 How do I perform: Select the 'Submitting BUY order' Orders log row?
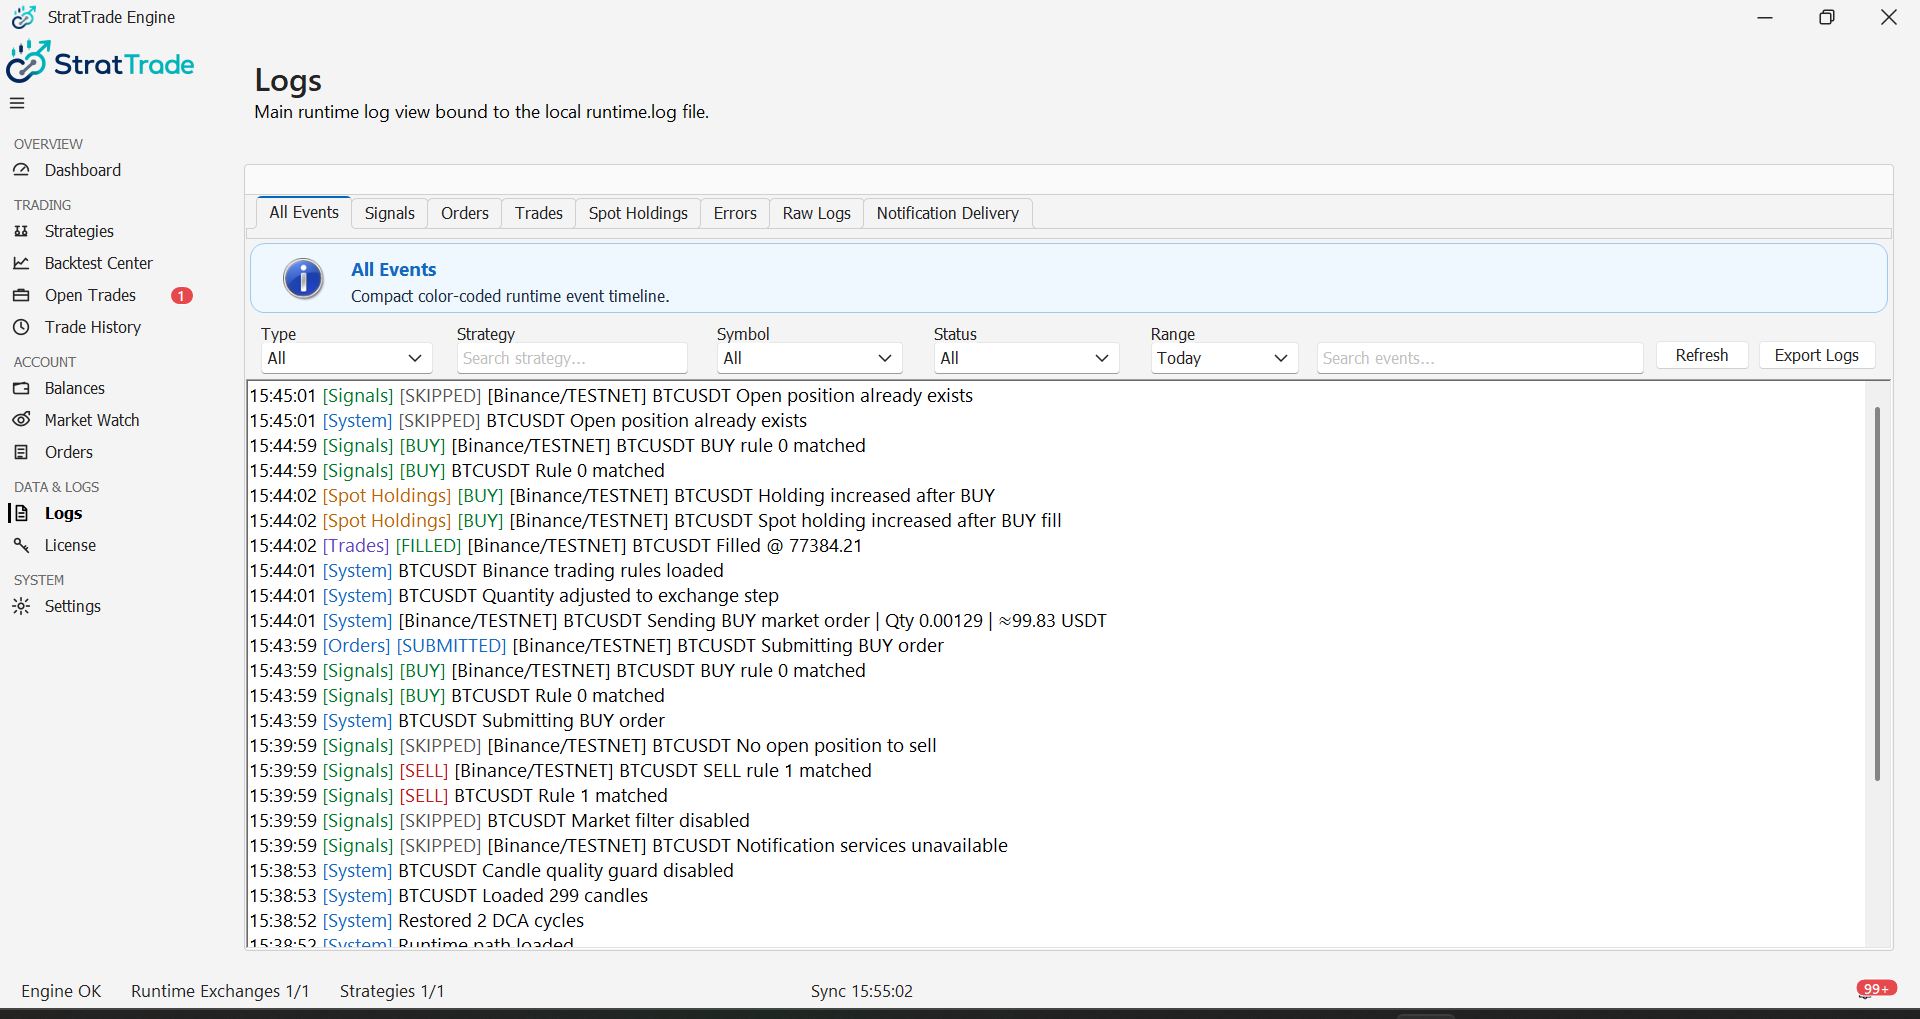pyautogui.click(x=597, y=646)
